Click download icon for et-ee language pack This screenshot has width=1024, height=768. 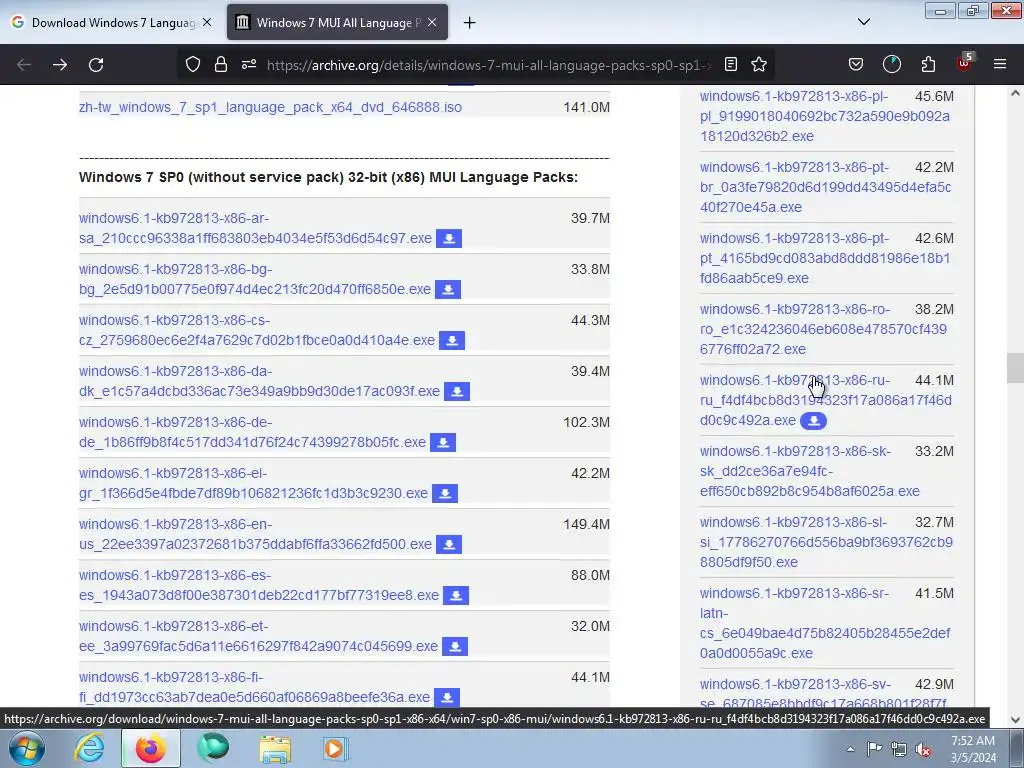455,646
